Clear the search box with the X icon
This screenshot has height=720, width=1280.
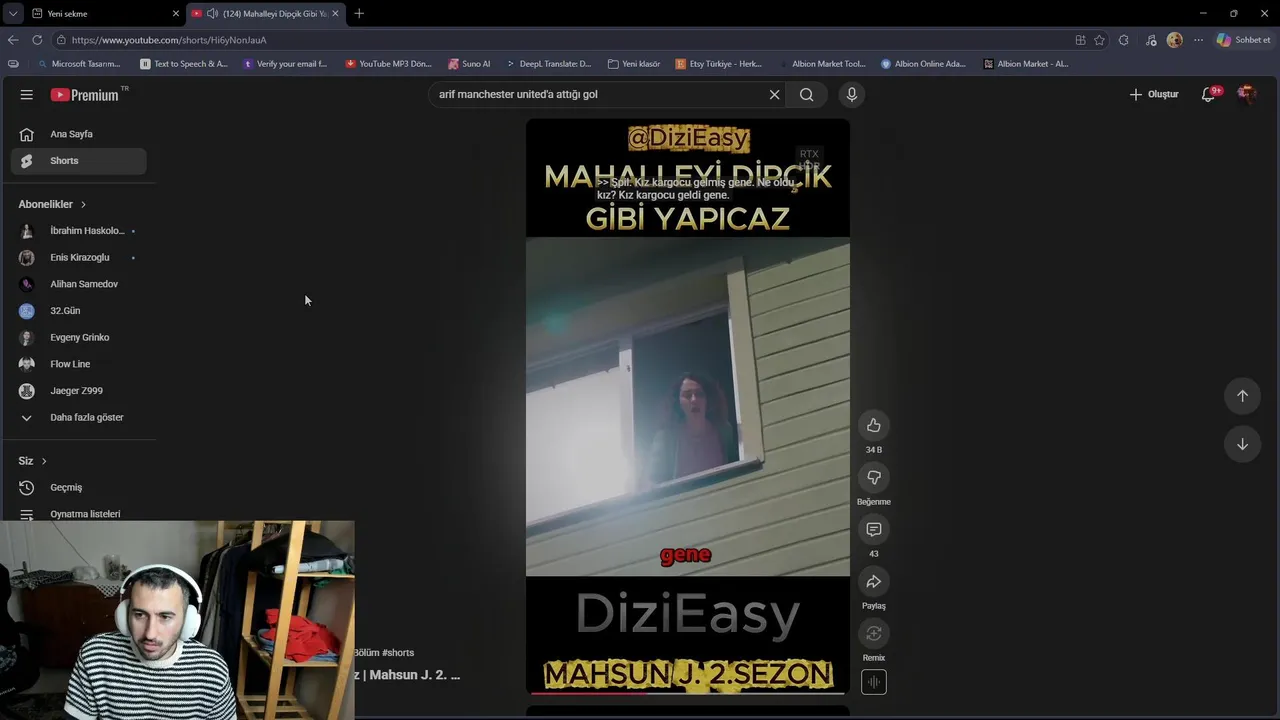click(774, 94)
